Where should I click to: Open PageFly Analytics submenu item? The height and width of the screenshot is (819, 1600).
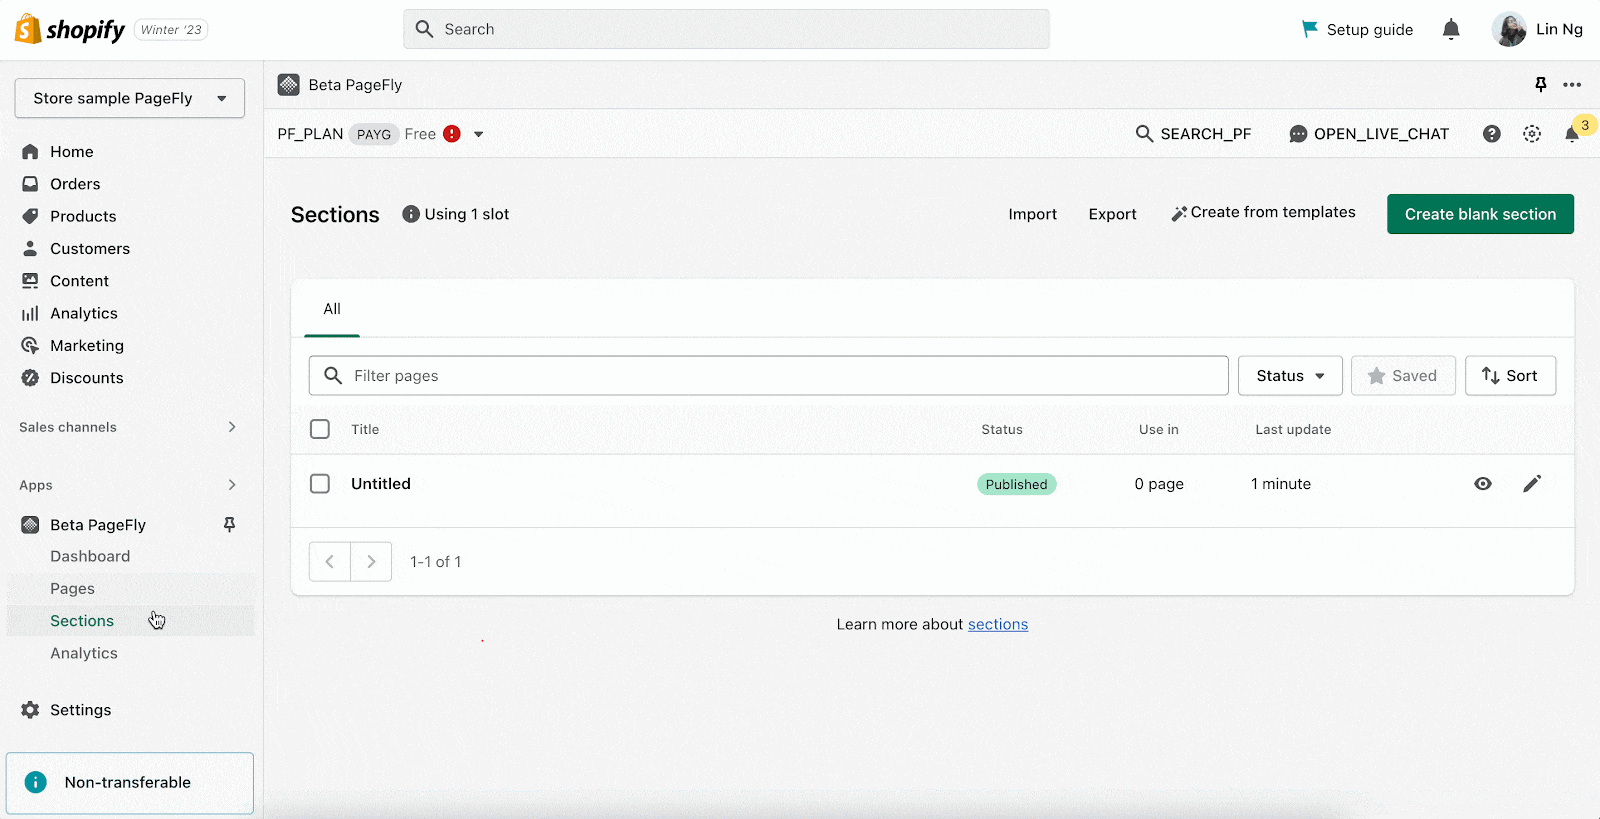pos(84,653)
